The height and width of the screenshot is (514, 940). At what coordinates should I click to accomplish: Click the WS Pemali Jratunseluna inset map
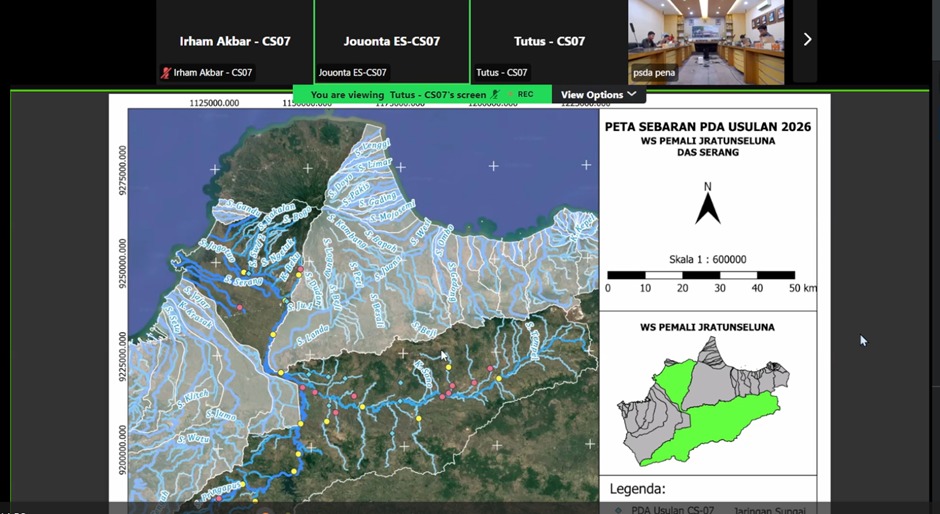tap(703, 402)
